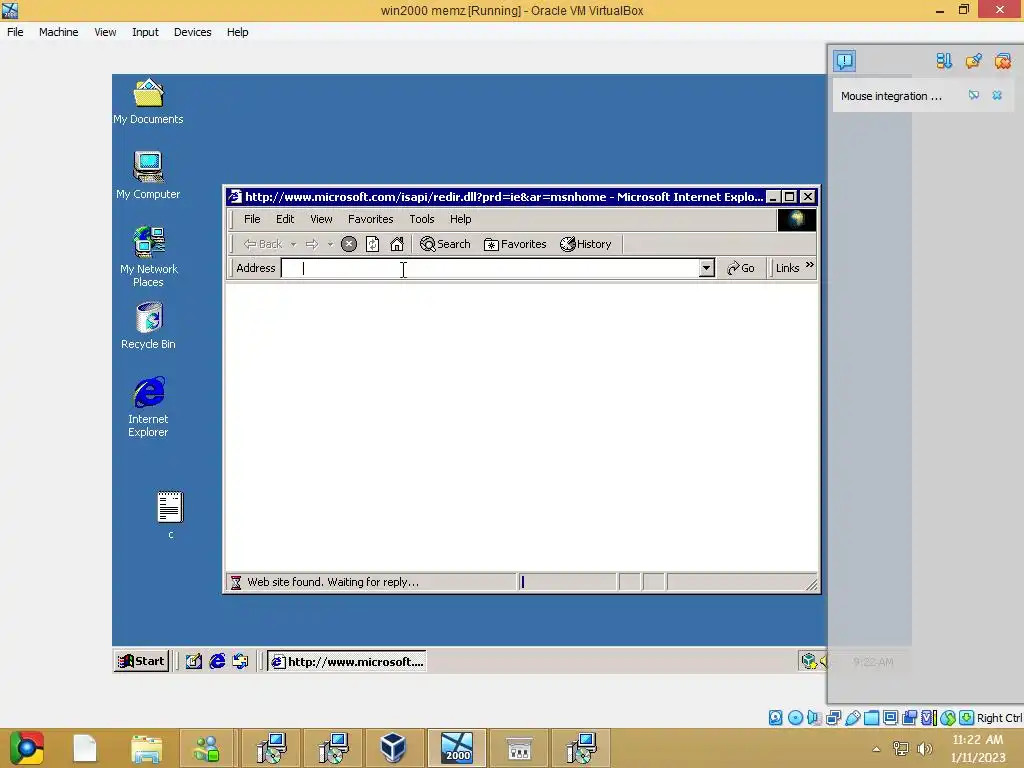
Task: Click the 'Web site found. Waiting for reply…' status text
Action: tap(333, 582)
